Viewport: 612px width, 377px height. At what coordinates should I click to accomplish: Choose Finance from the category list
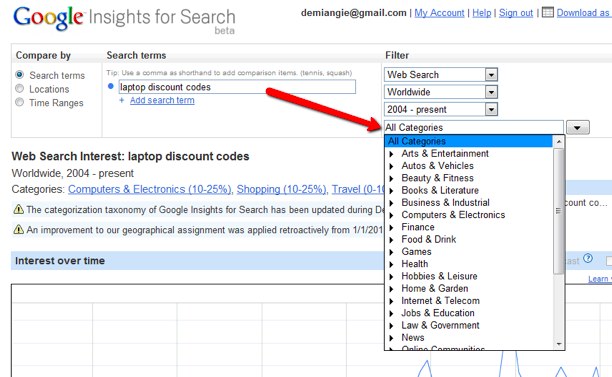(x=418, y=227)
